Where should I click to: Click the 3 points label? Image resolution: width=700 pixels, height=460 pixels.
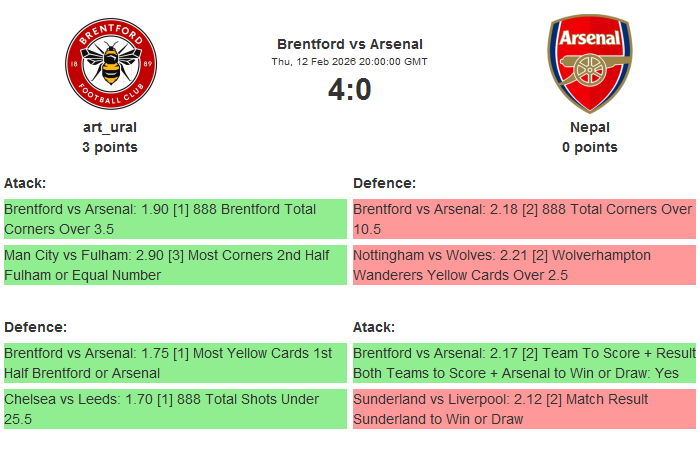pyautogui.click(x=110, y=147)
